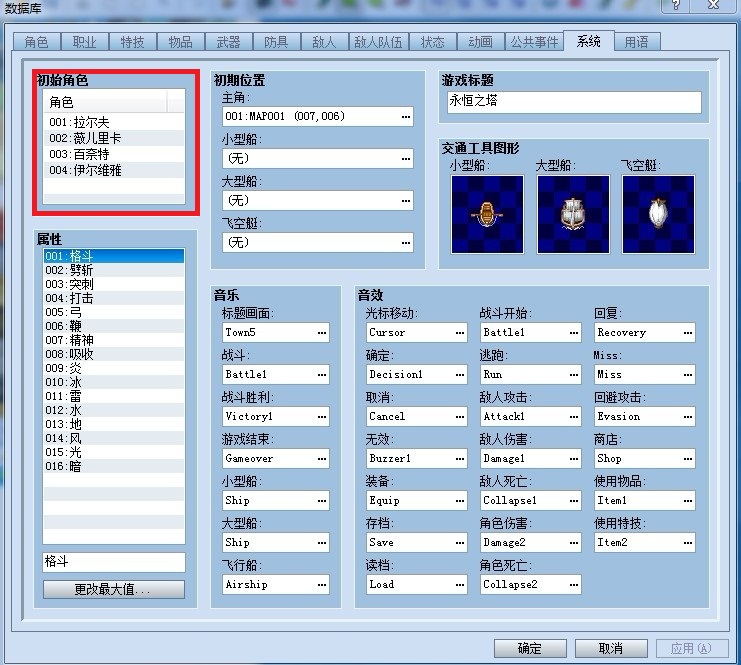Image resolution: width=741 pixels, height=665 pixels.
Task: Open the 公共事件 tab
Action: [534, 42]
